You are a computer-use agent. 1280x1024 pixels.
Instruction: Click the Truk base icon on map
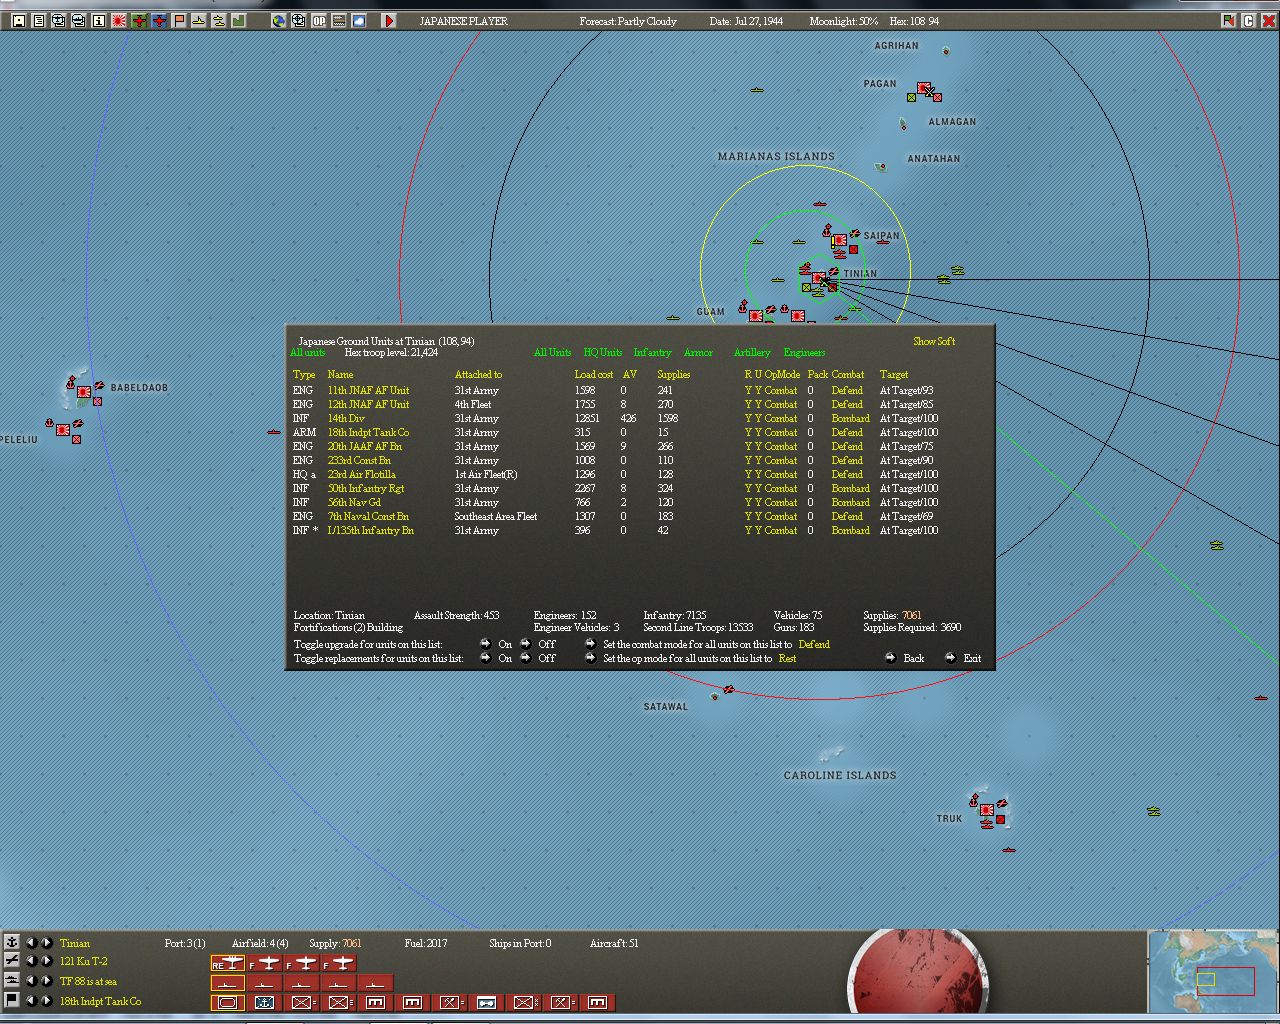point(987,810)
